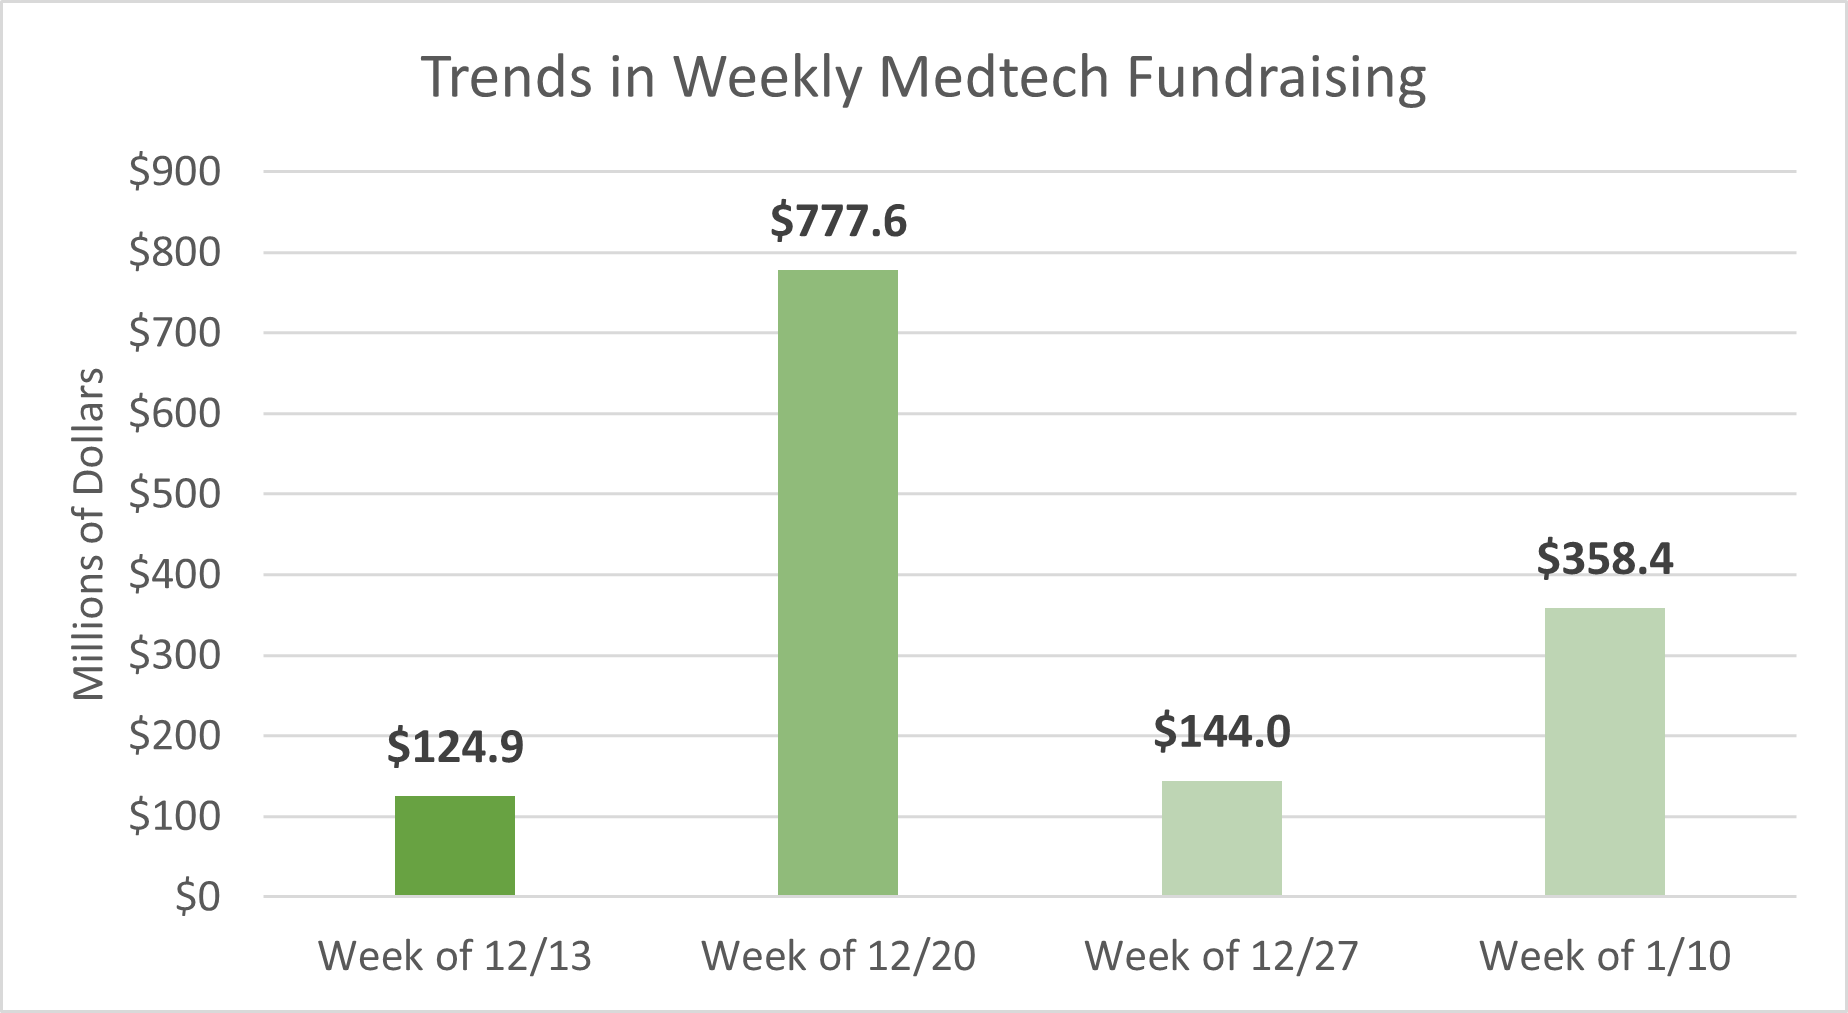Click the Week of 12/13 axis label
1848x1013 pixels.
(455, 956)
